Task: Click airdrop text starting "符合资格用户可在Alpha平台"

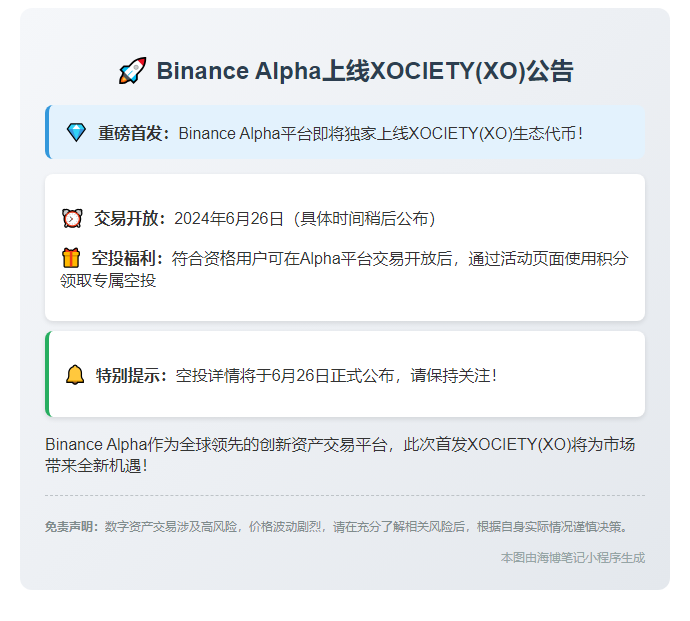Action: coord(400,258)
